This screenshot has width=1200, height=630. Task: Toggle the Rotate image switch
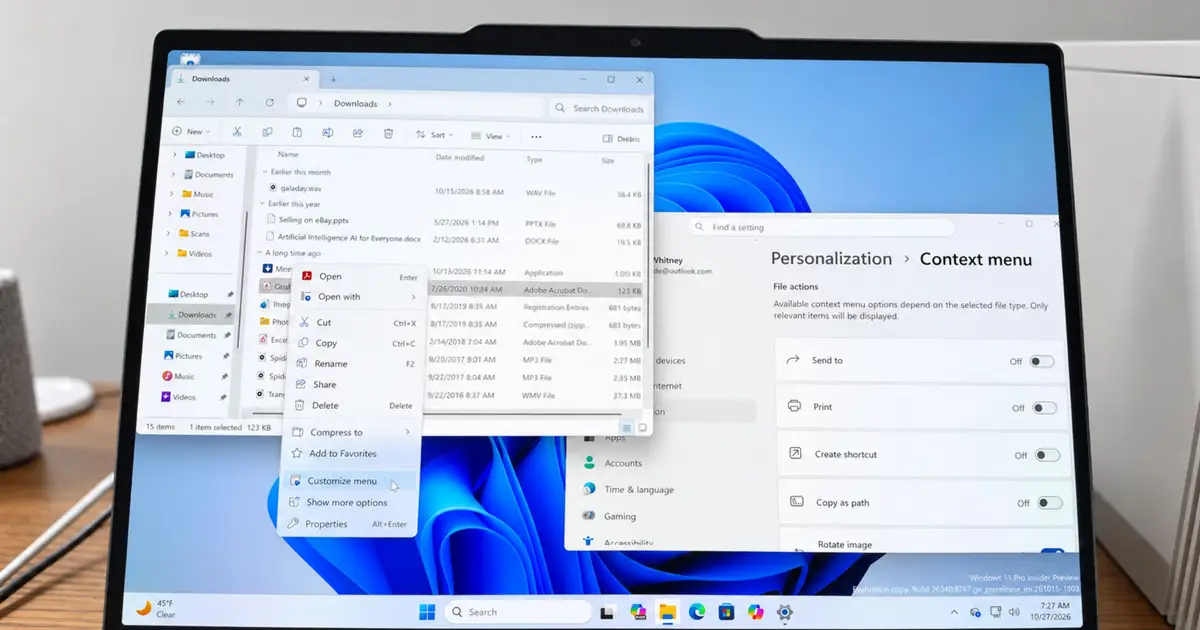1053,550
